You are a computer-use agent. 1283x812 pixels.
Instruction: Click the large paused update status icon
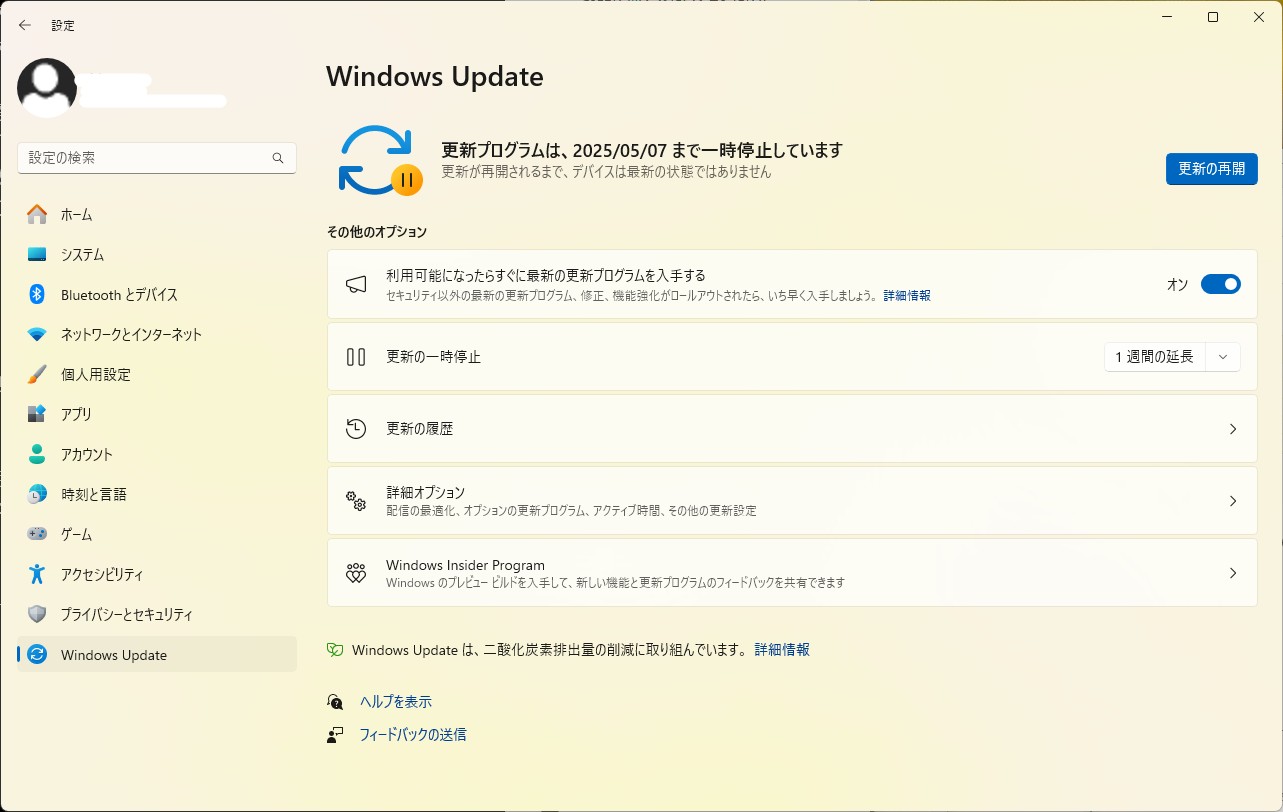[x=379, y=160]
